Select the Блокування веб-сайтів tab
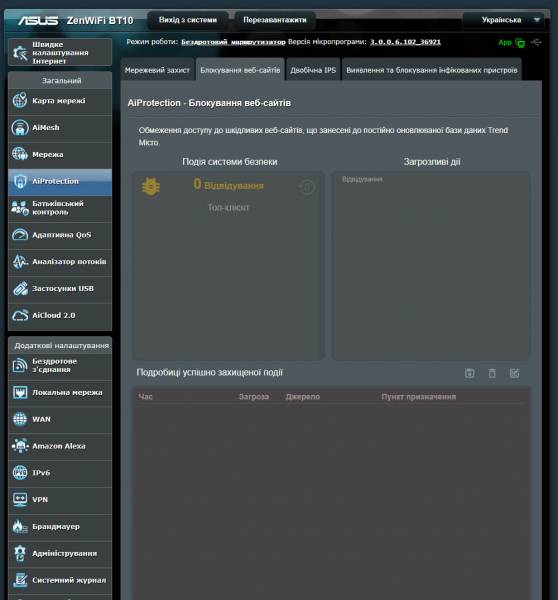The height and width of the screenshot is (600, 558). point(240,70)
